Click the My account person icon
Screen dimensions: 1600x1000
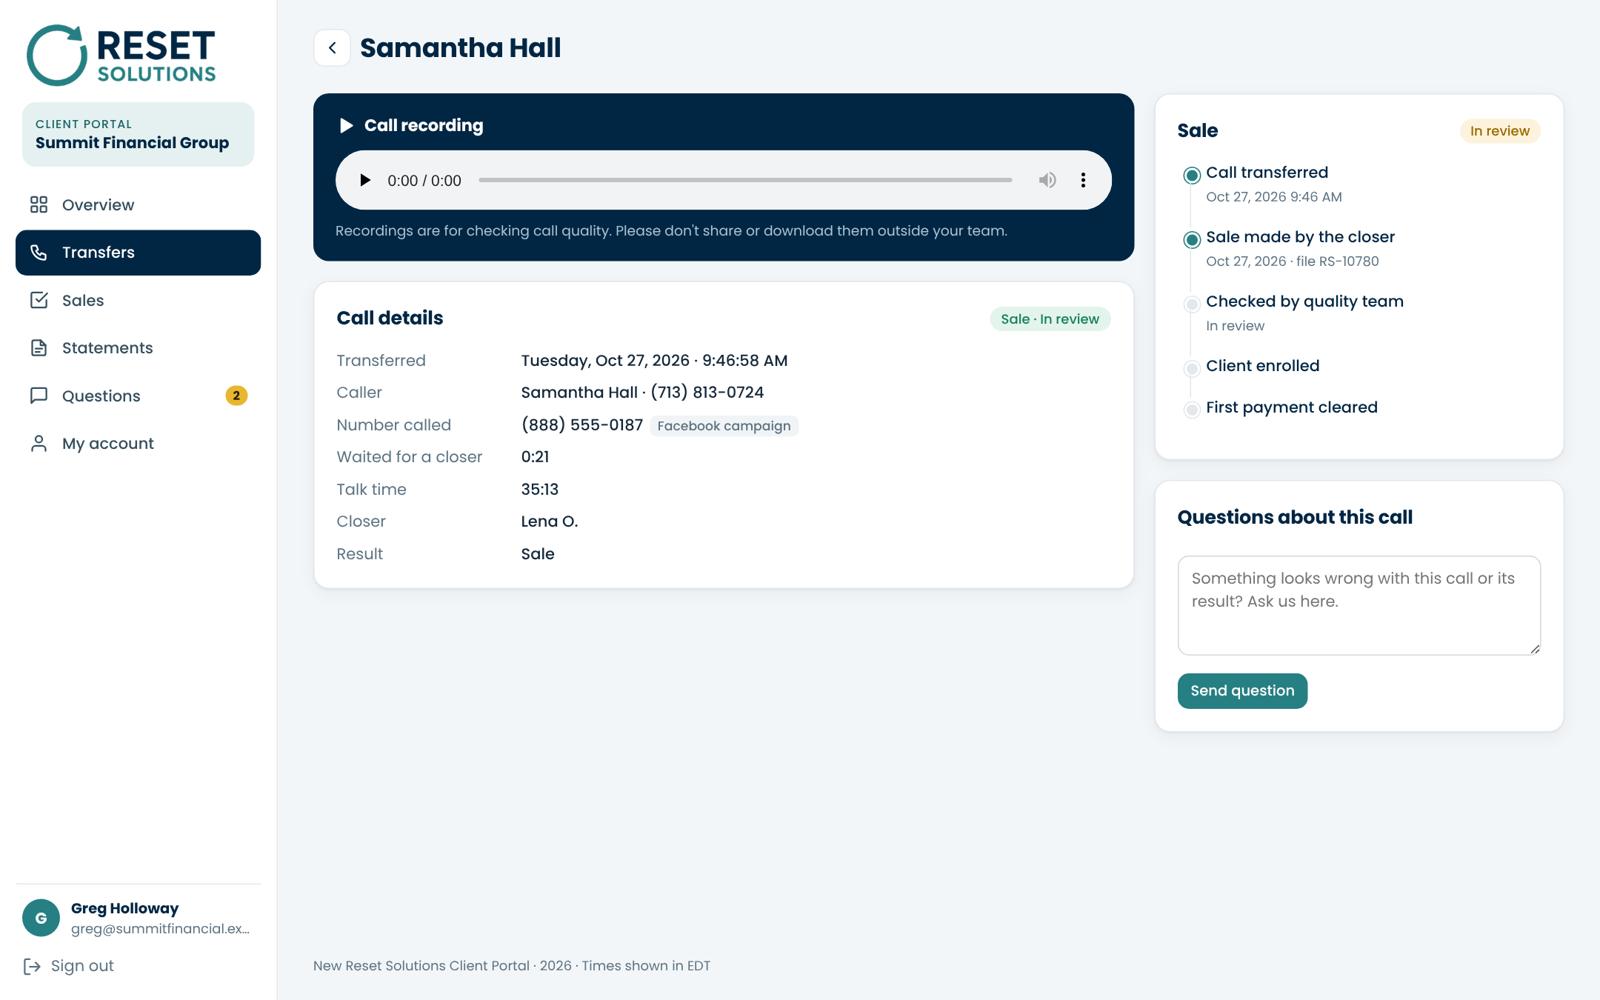(39, 443)
